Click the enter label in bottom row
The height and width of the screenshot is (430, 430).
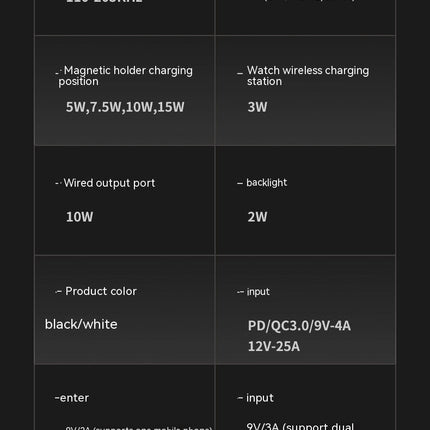click(74, 398)
